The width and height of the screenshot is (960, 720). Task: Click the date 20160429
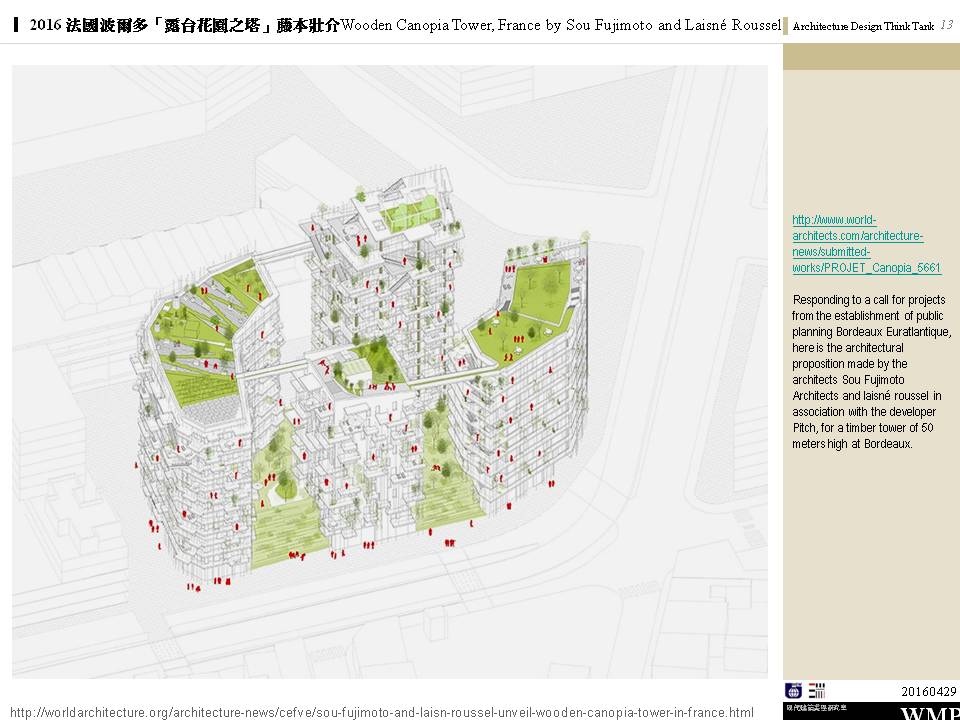[928, 691]
